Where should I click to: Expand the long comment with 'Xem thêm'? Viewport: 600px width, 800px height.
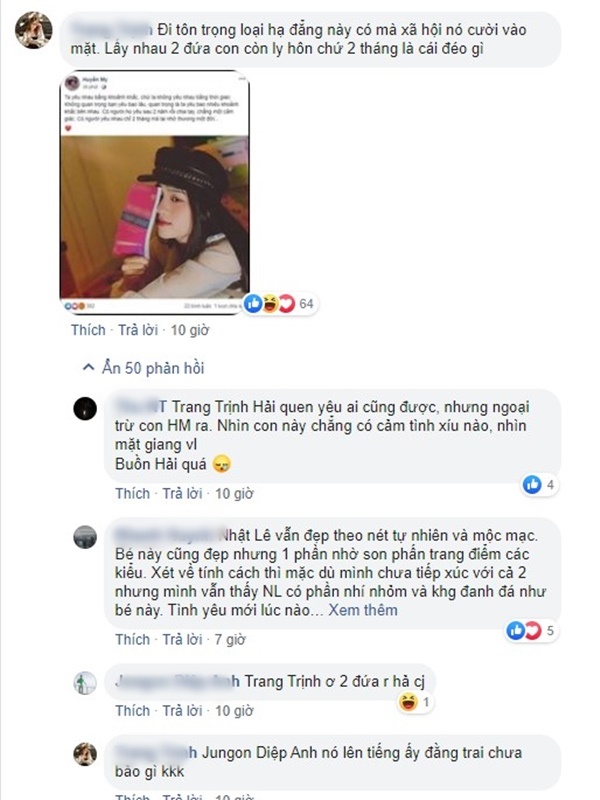point(363,610)
